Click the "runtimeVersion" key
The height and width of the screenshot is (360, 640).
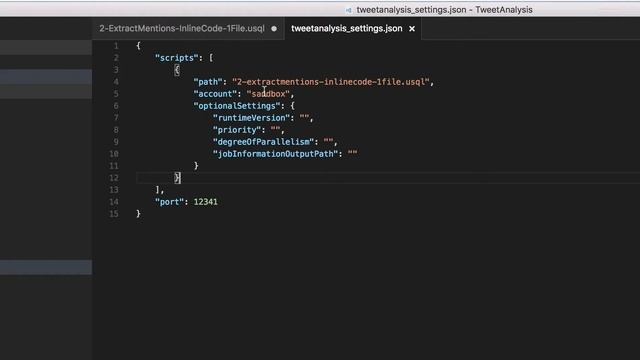[251, 118]
